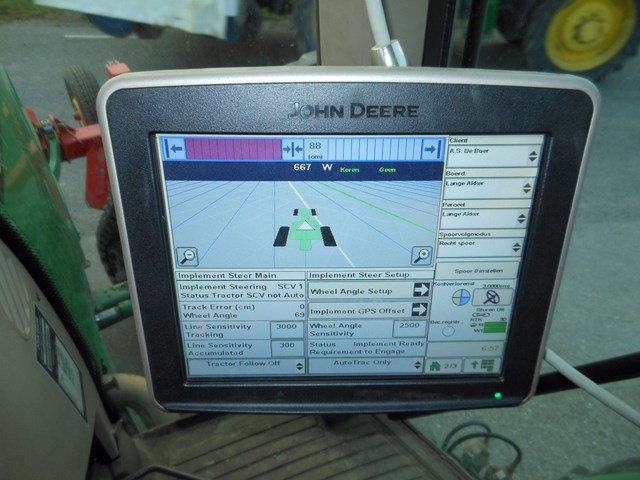This screenshot has height=480, width=640.
Task: Shift track left with left arrow
Action: pos(174,149)
